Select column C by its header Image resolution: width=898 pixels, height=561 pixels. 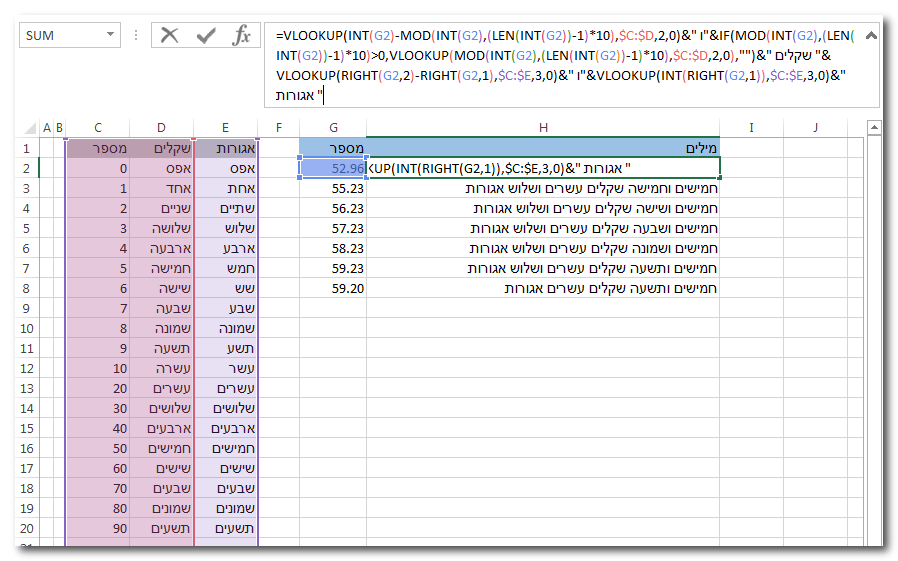[x=97, y=127]
